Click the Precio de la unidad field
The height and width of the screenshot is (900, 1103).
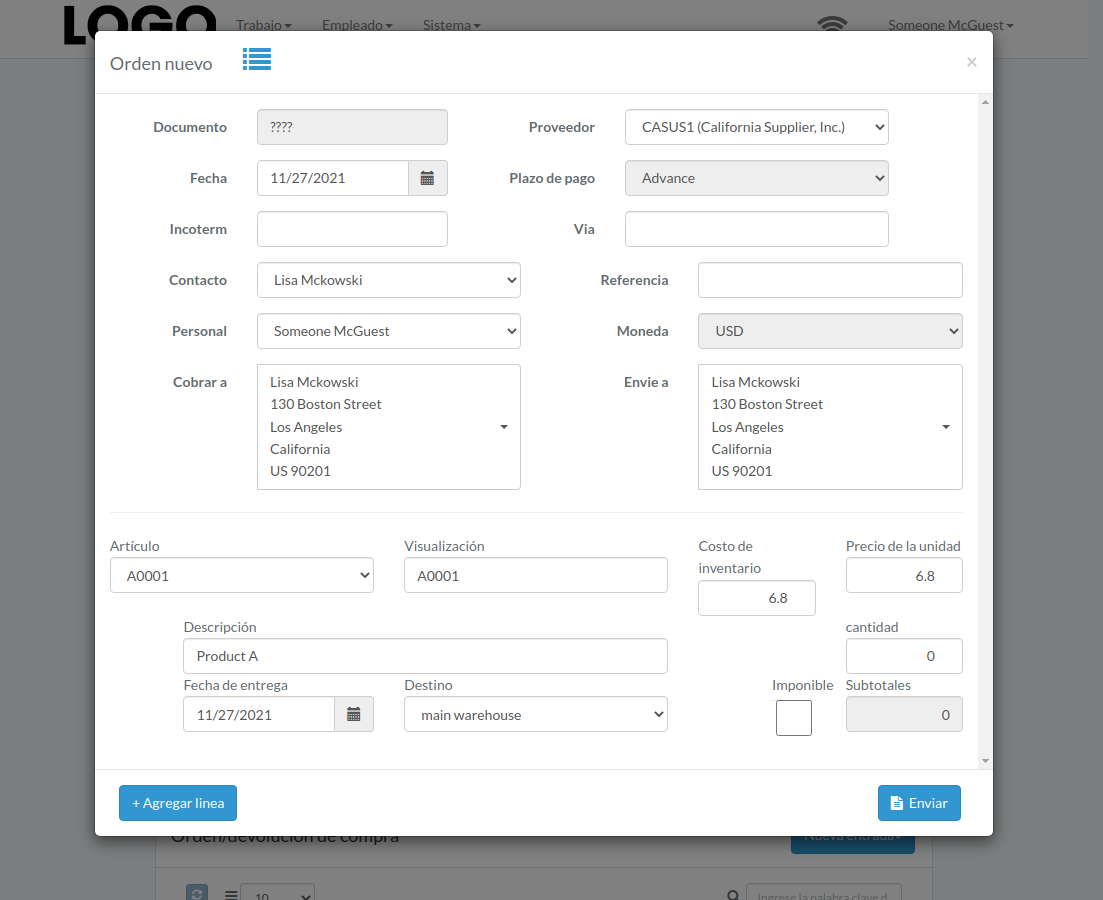tap(904, 576)
